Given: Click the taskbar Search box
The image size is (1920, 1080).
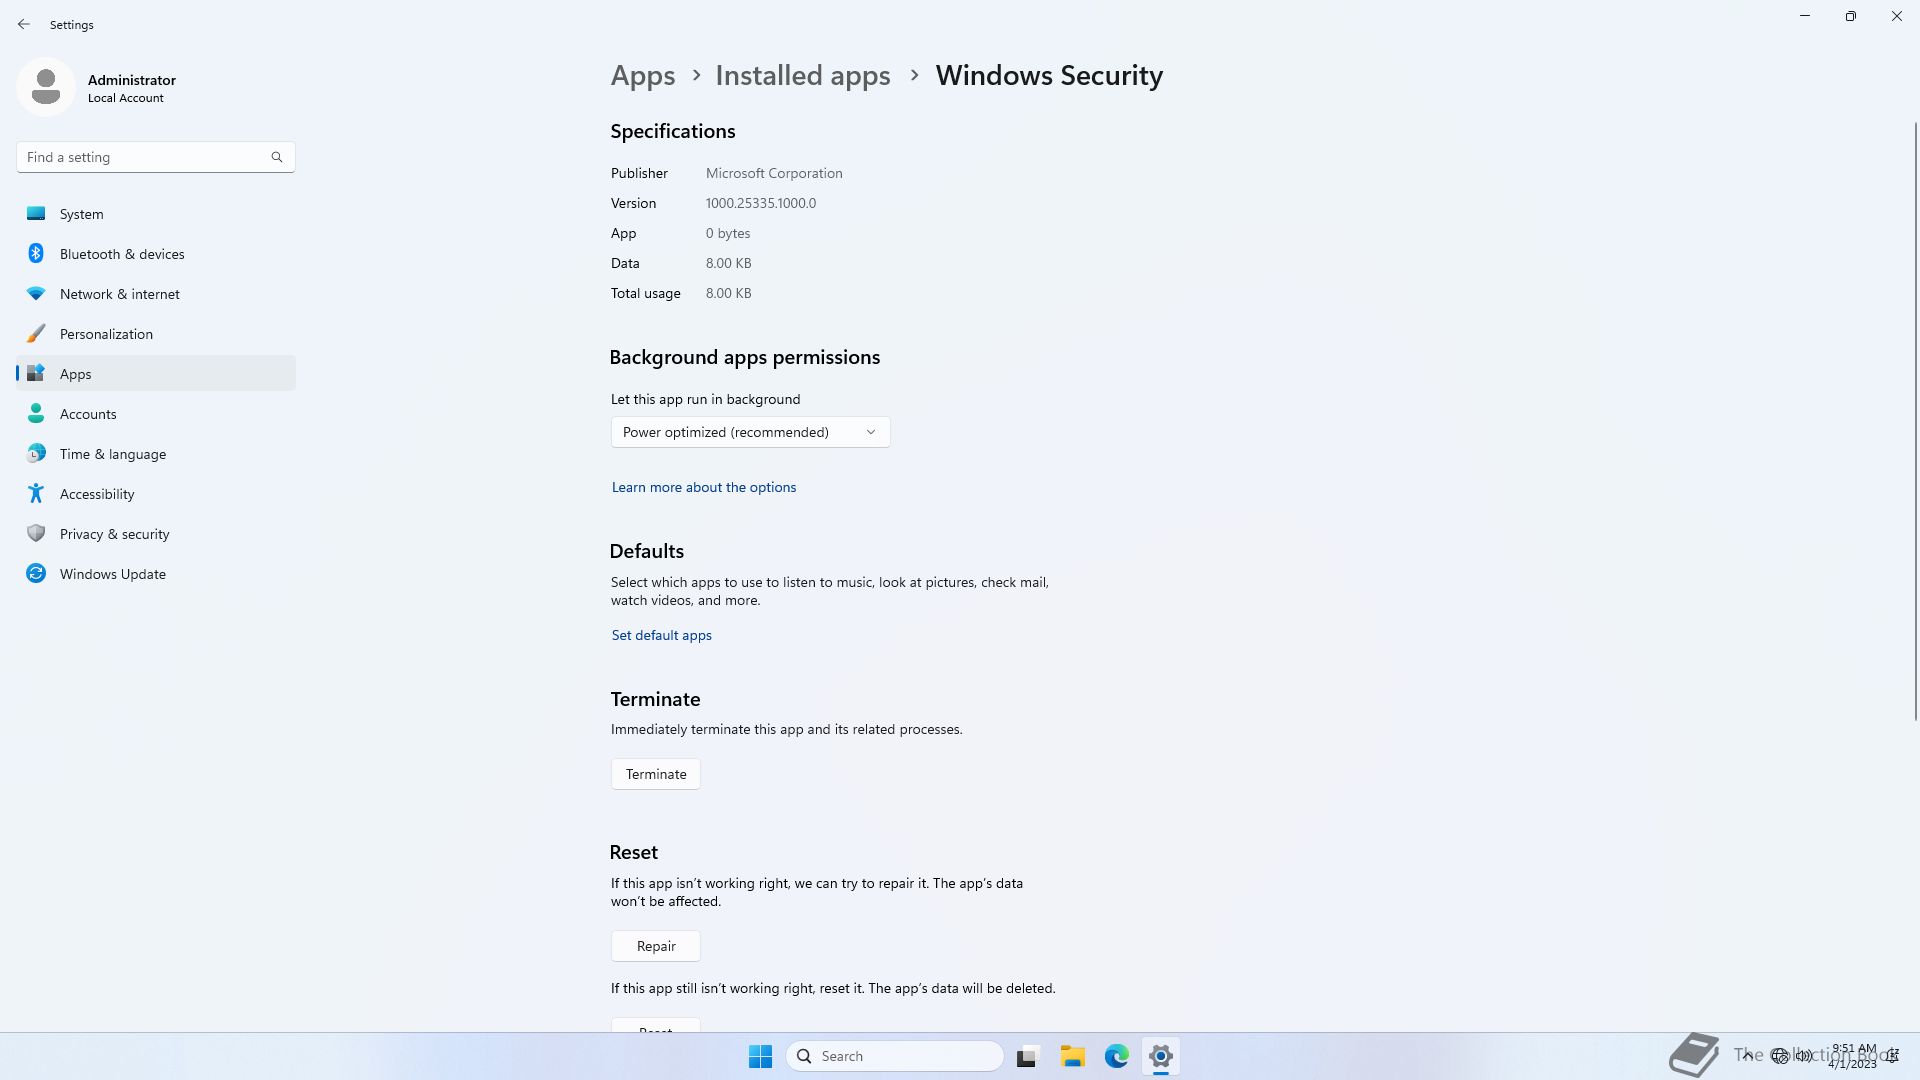Looking at the screenshot, I should click(x=896, y=1056).
